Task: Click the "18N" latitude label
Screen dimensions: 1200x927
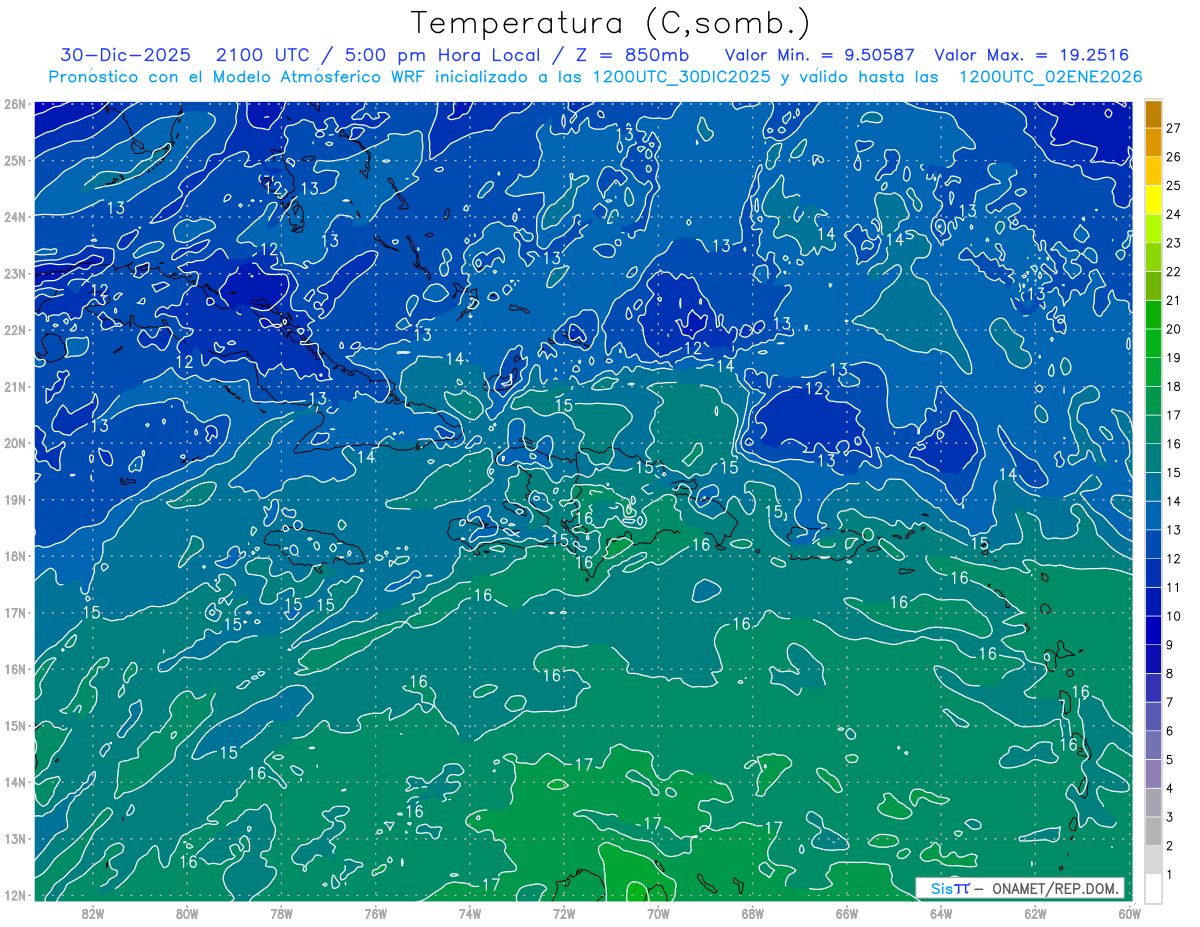Action: (14, 556)
